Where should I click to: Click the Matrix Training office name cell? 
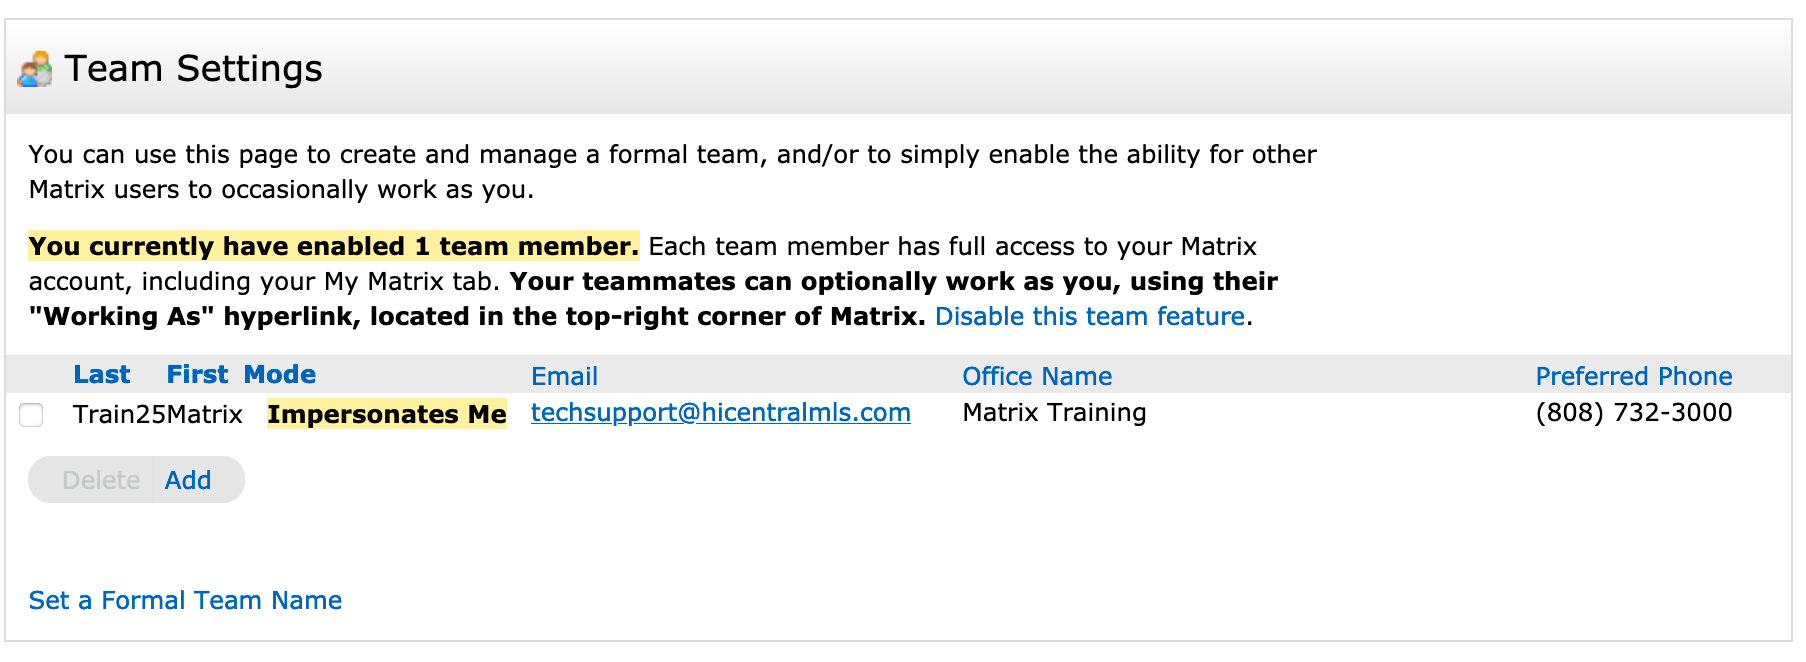tap(1054, 413)
